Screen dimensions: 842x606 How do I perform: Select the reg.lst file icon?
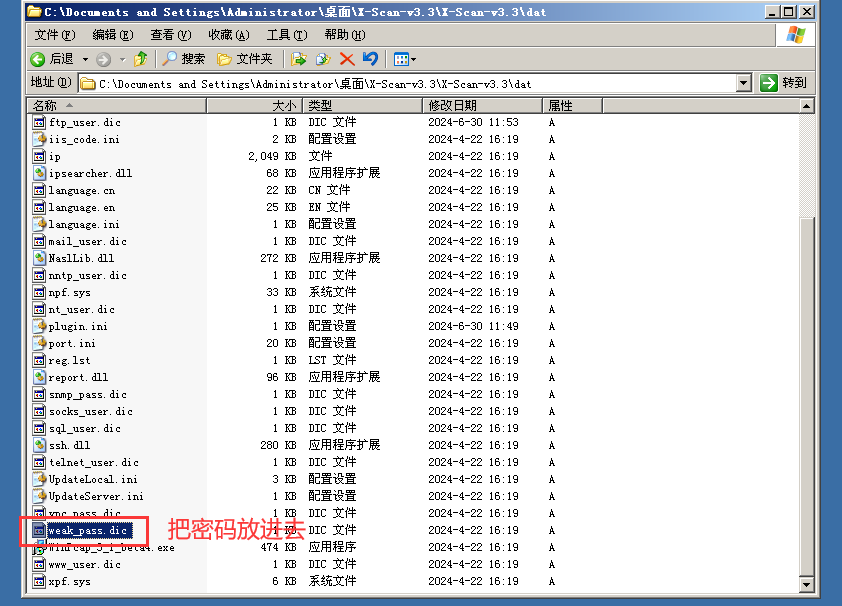click(x=39, y=360)
